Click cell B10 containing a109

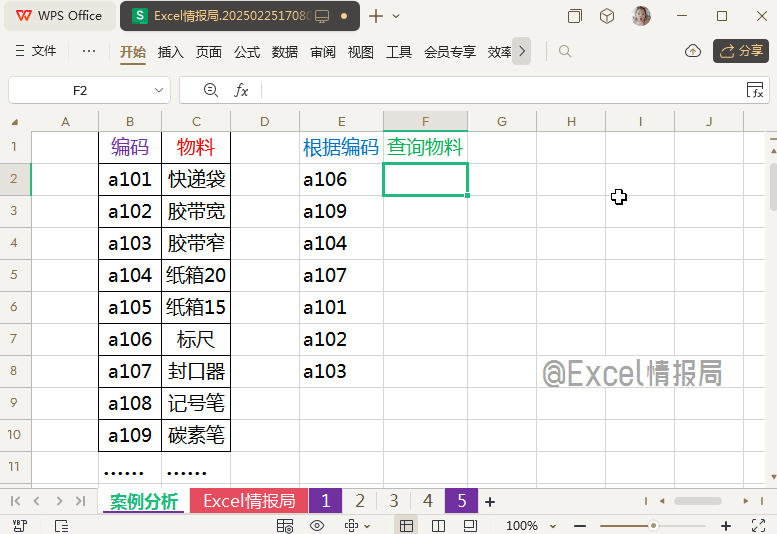[130, 435]
